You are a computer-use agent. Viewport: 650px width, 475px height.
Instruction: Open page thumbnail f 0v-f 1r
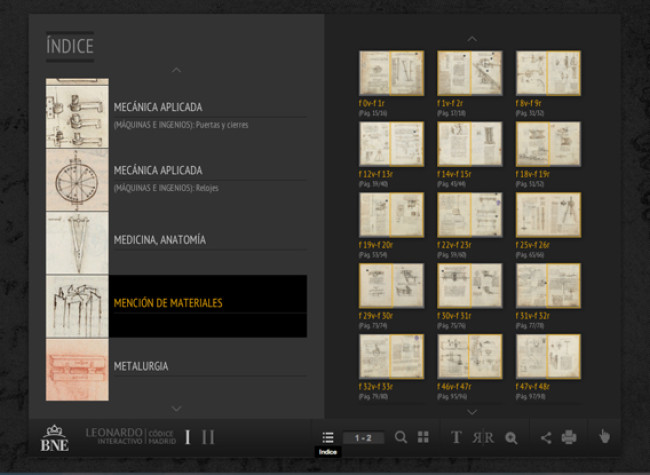tap(391, 73)
